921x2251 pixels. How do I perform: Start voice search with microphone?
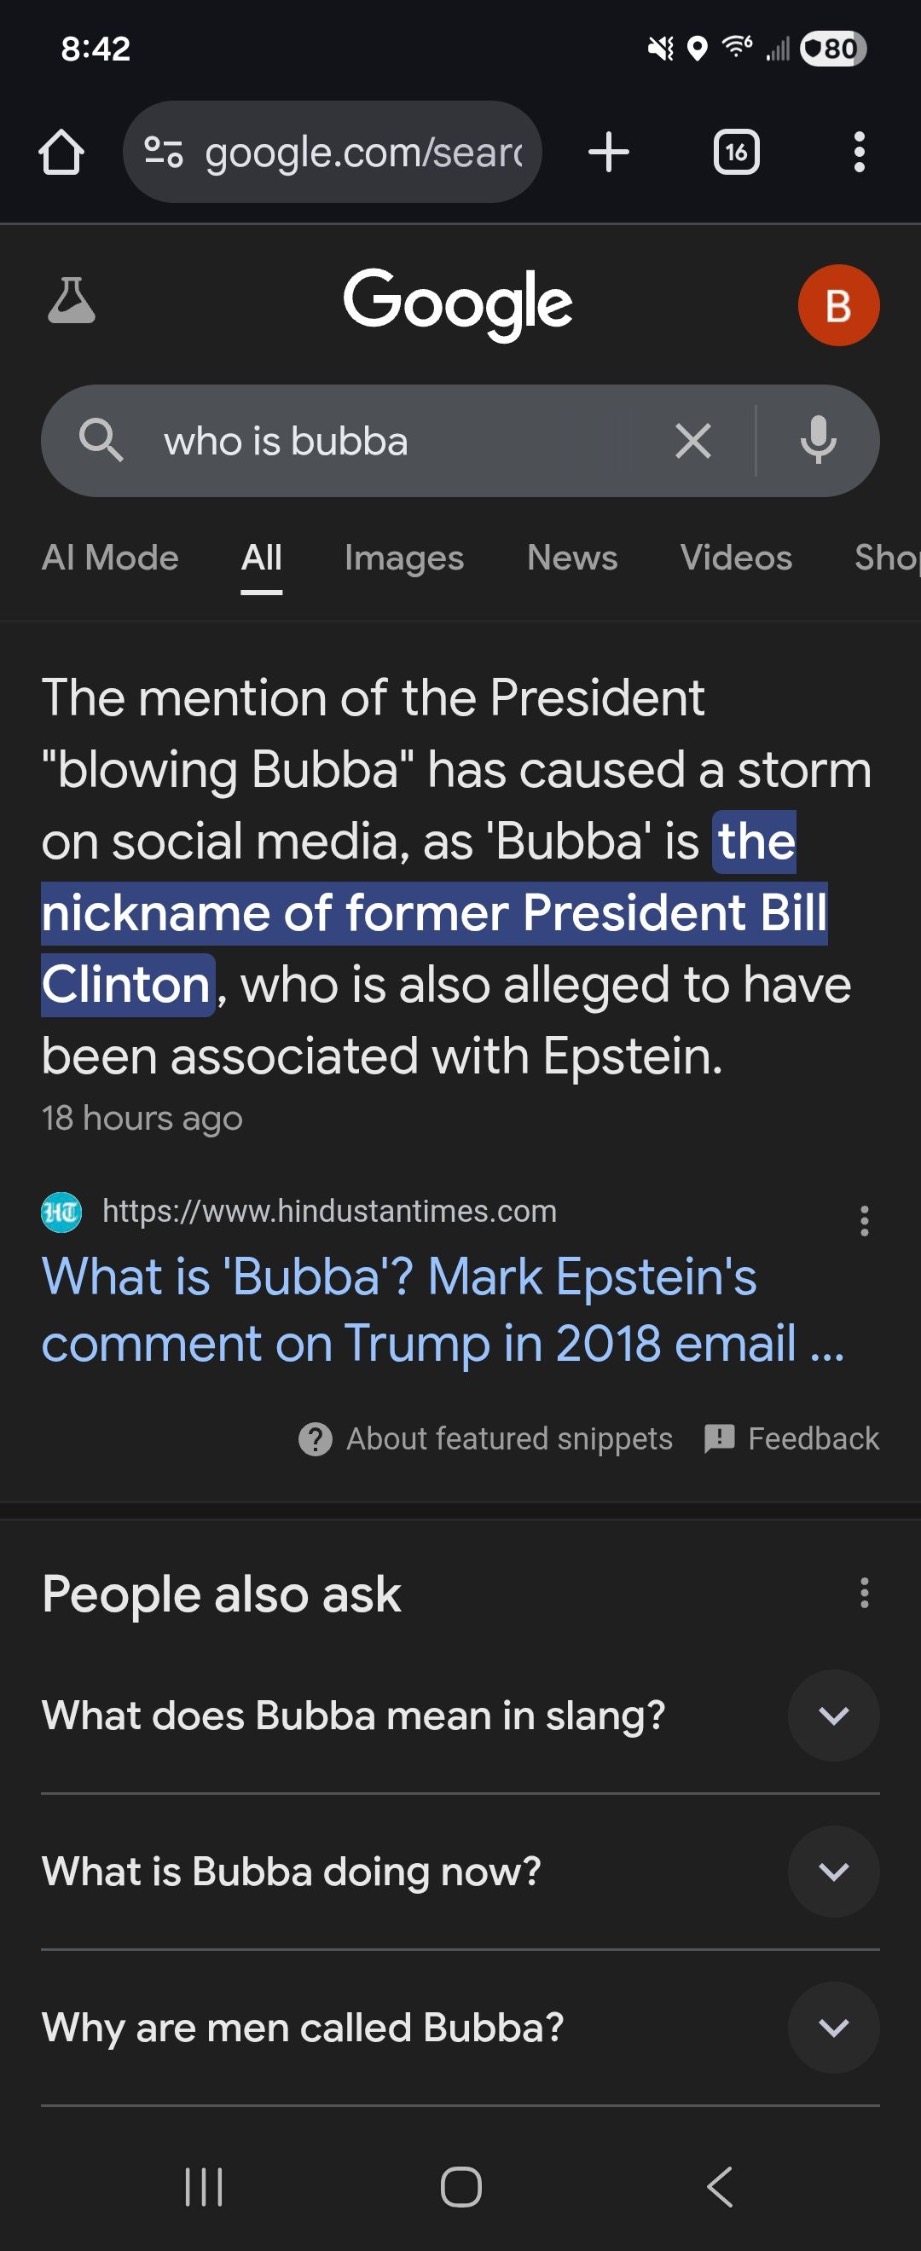click(x=818, y=441)
